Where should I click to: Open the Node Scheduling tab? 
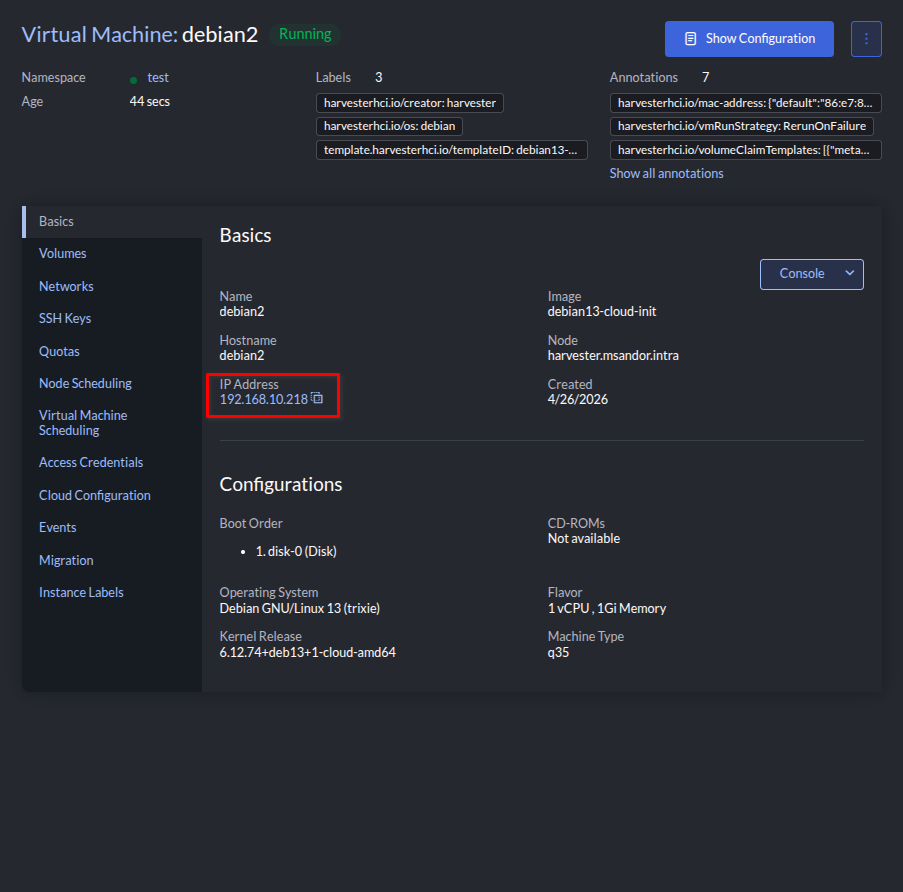coord(85,384)
